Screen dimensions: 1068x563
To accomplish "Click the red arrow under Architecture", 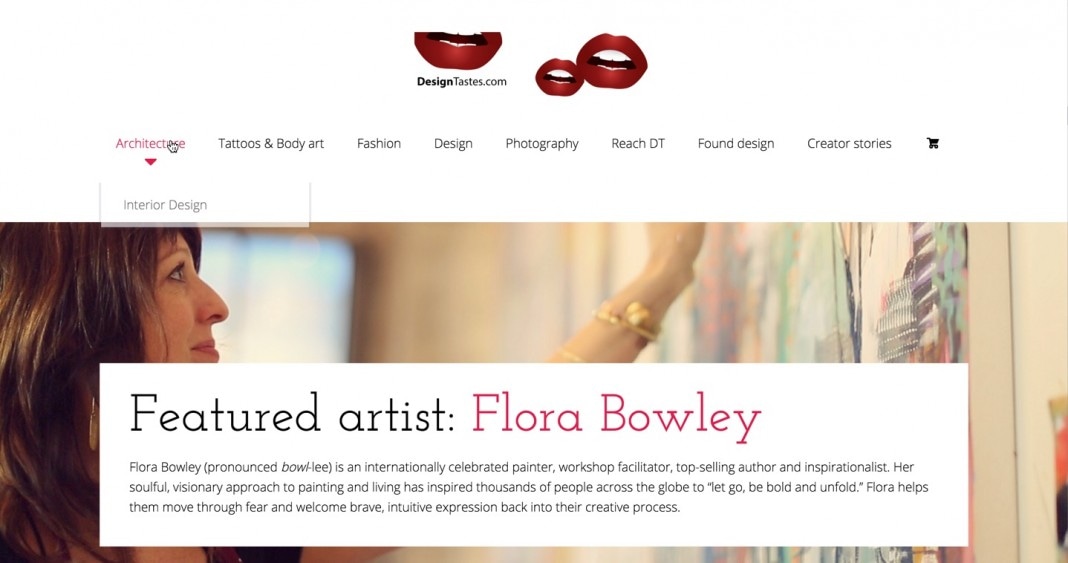I will 150,162.
